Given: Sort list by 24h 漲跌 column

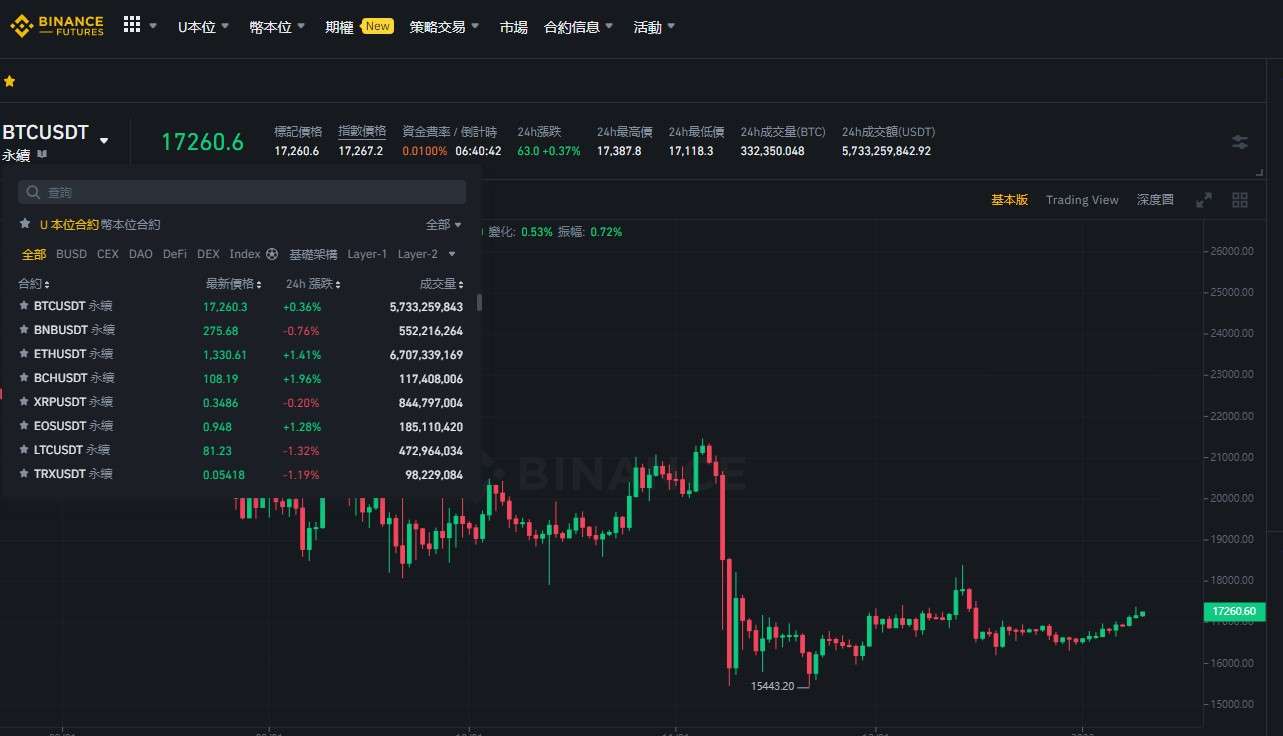Looking at the screenshot, I should [312, 284].
